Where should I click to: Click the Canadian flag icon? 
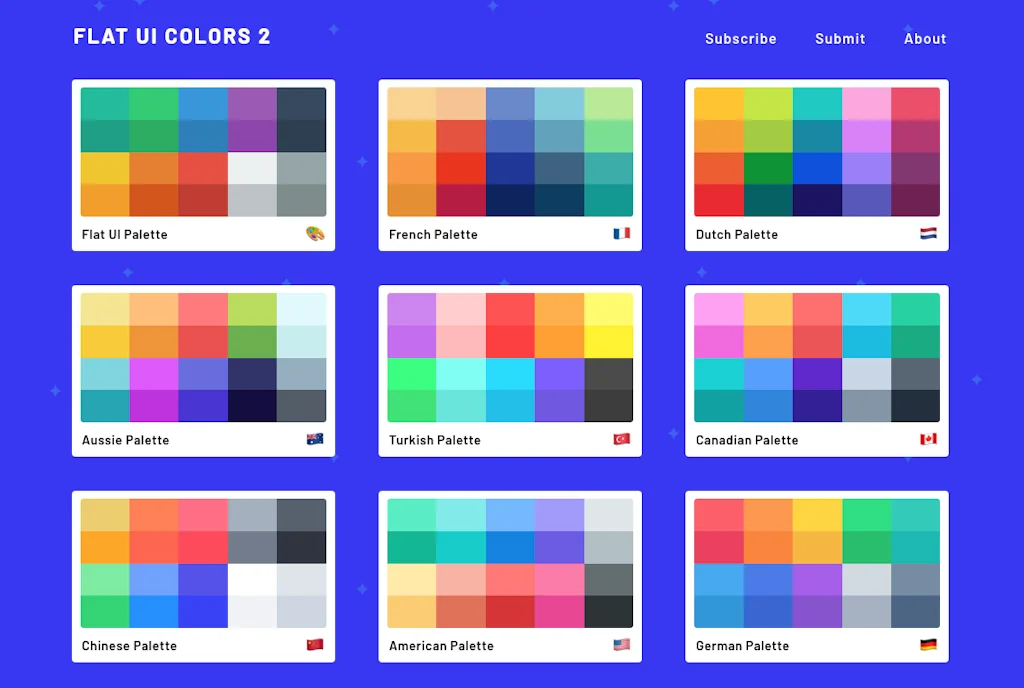929,439
